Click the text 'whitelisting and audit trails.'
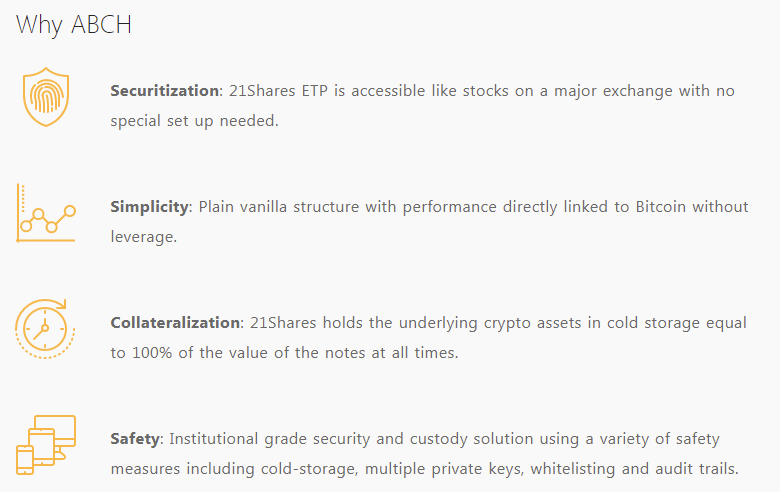 tap(634, 469)
